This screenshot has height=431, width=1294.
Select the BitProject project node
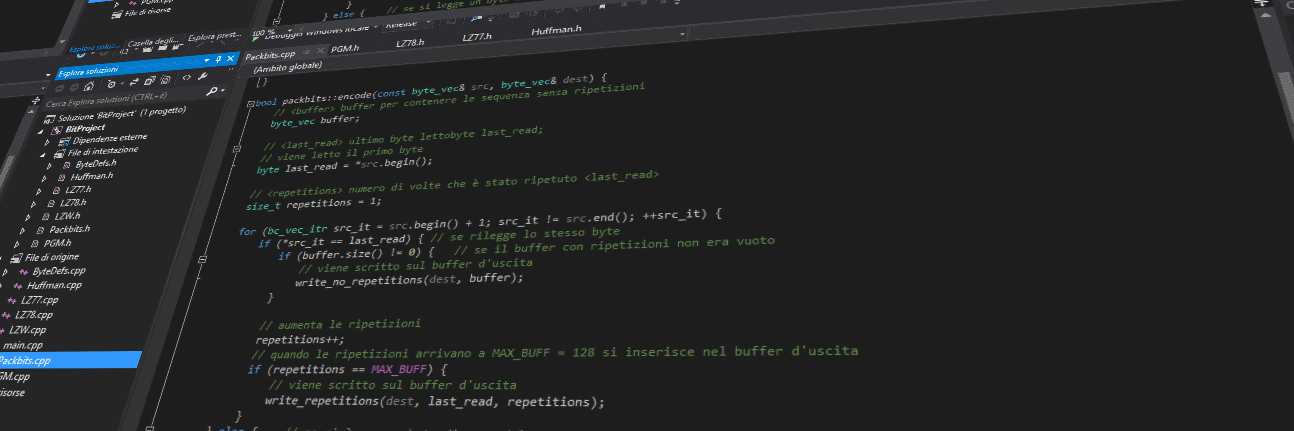click(86, 128)
